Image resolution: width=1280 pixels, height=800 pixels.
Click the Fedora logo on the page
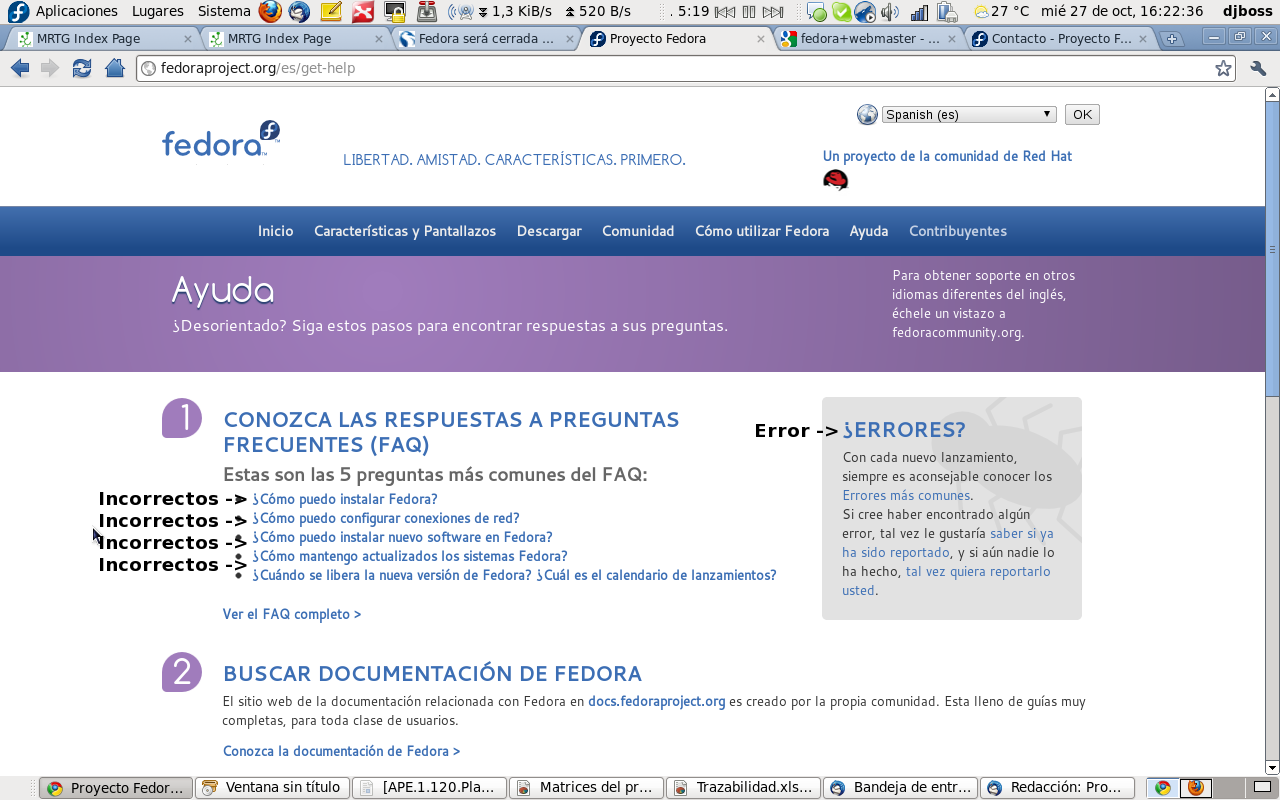(x=221, y=139)
